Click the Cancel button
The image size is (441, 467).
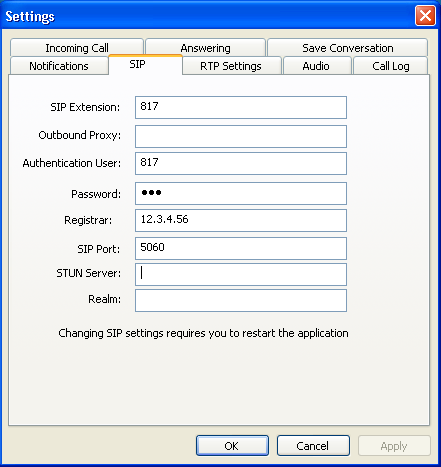(x=313, y=445)
